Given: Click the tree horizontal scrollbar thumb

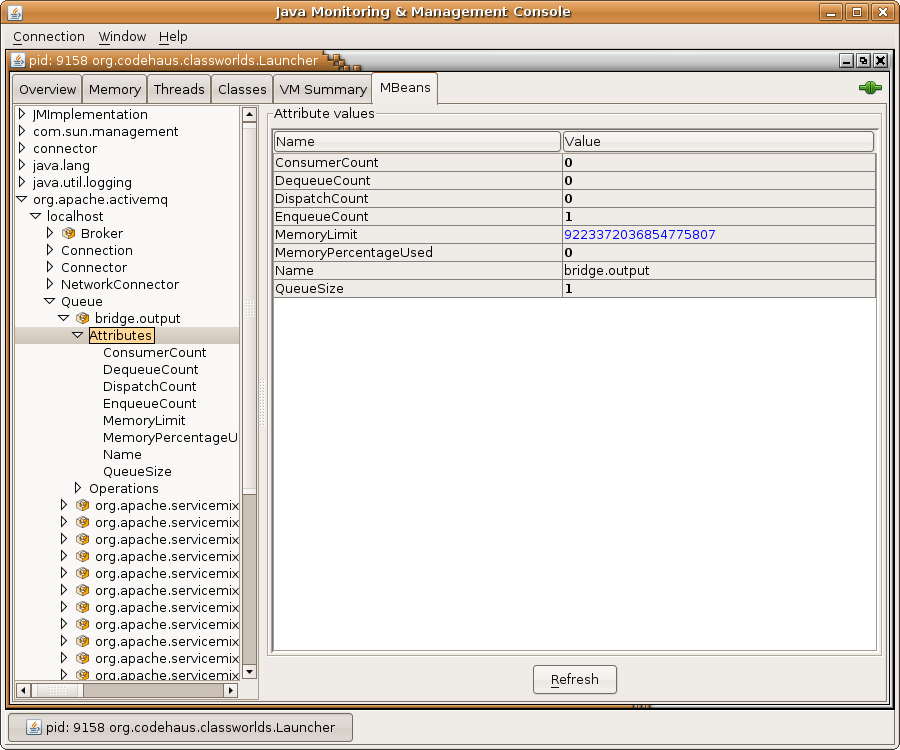Looking at the screenshot, I should 57,690.
